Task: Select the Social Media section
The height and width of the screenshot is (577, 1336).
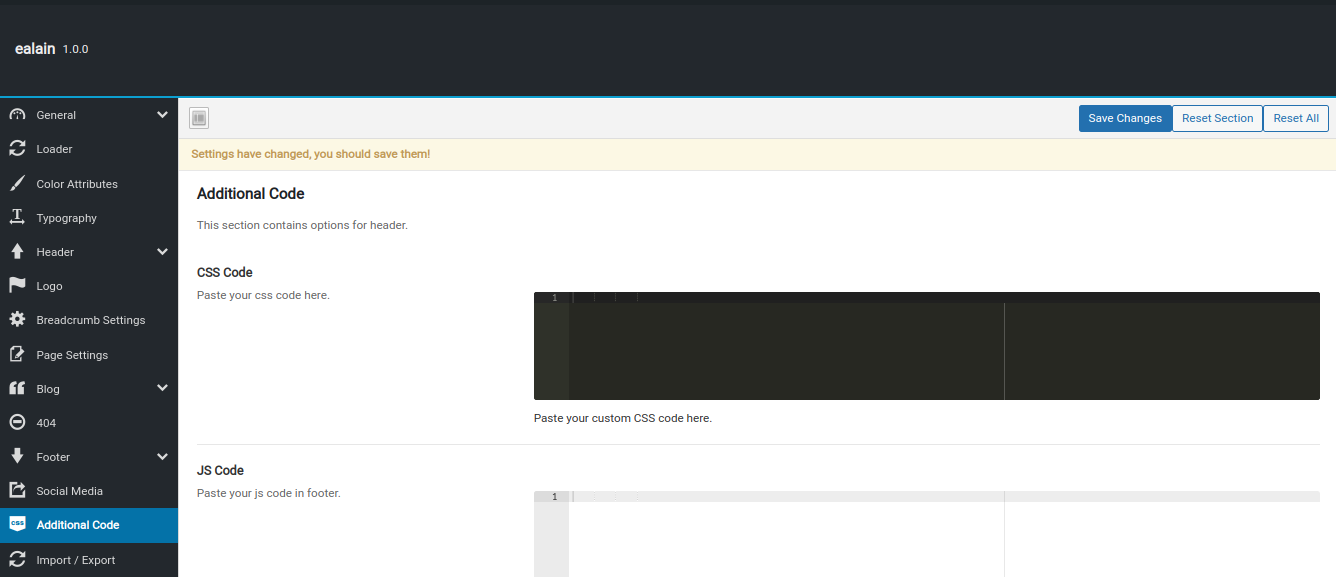Action: click(x=89, y=491)
